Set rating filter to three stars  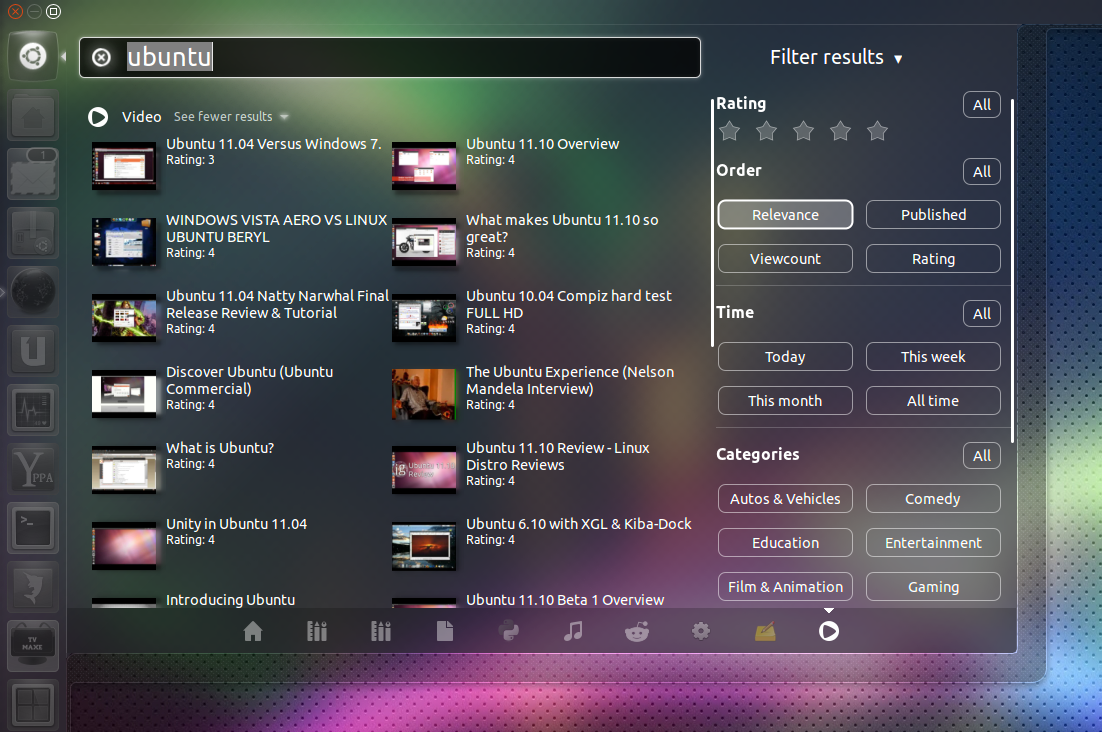pyautogui.click(x=803, y=131)
